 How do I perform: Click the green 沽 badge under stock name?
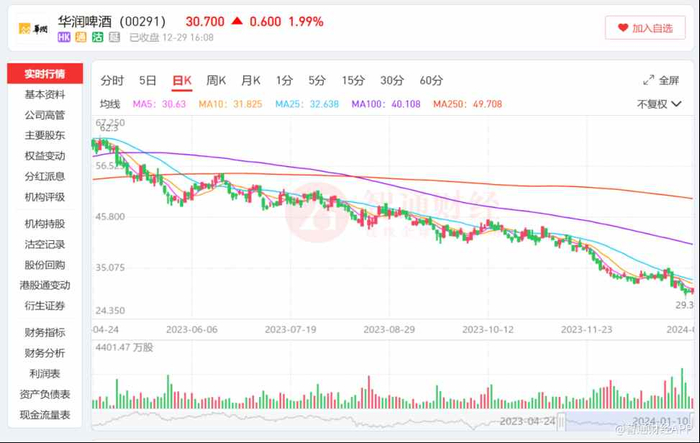(x=98, y=37)
